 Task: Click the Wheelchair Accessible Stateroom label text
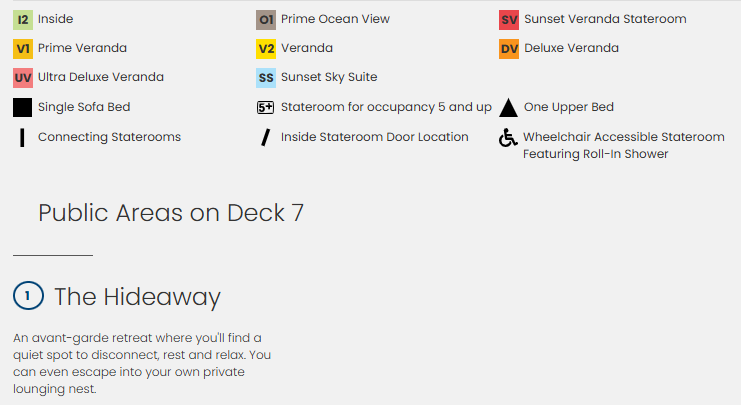pyautogui.click(x=623, y=137)
